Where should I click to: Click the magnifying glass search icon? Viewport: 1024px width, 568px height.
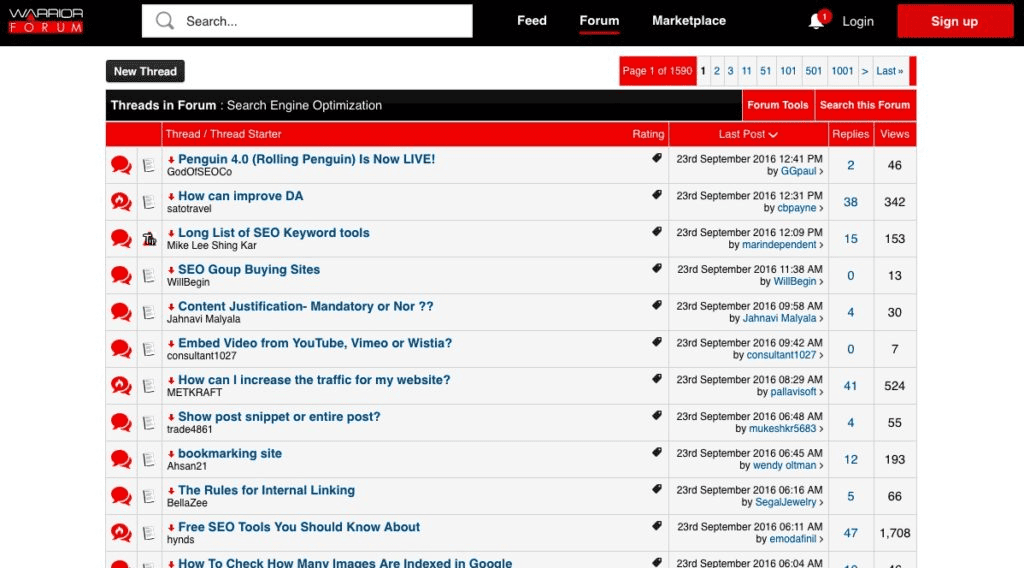click(165, 21)
